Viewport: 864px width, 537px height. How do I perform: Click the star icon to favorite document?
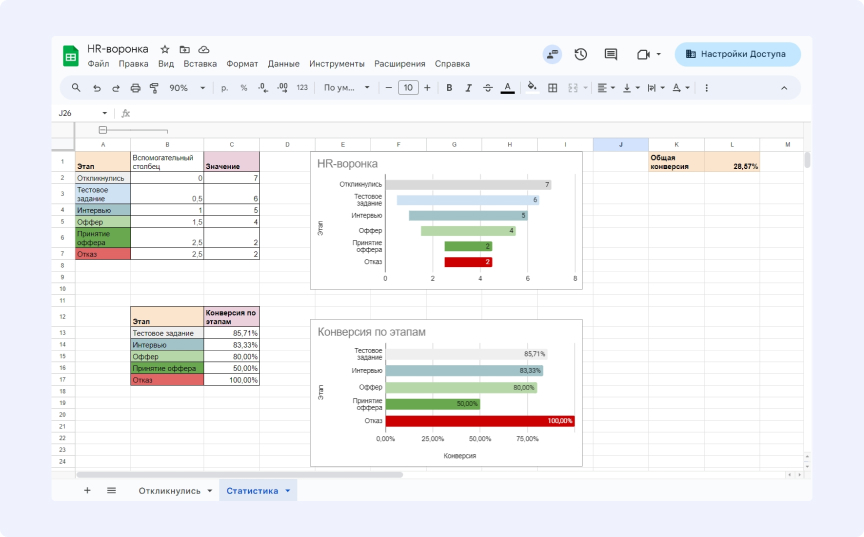point(165,49)
